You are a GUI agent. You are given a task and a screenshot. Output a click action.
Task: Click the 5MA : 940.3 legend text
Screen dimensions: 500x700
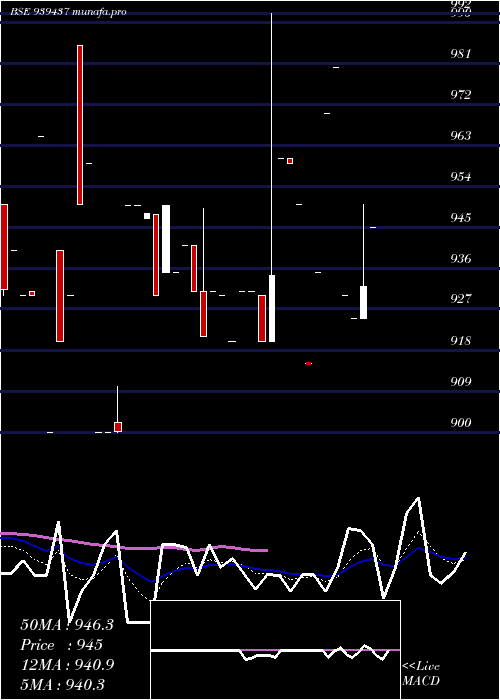62,684
